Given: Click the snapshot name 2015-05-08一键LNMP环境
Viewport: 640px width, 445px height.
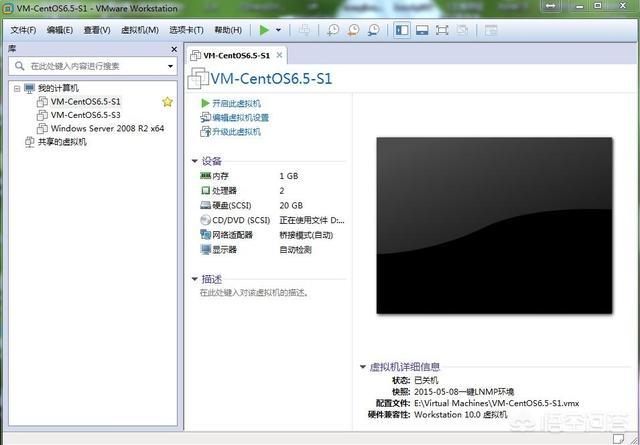Looking at the screenshot, I should coord(464,392).
